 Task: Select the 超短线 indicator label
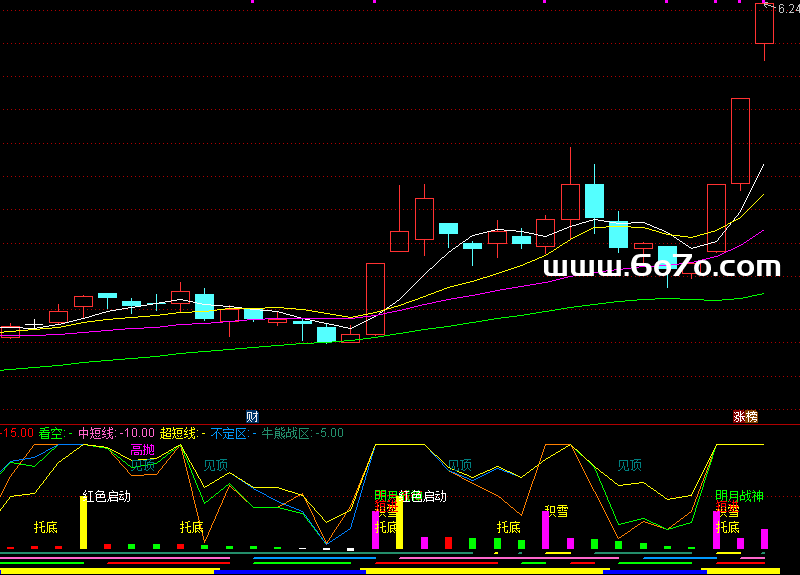coord(178,433)
